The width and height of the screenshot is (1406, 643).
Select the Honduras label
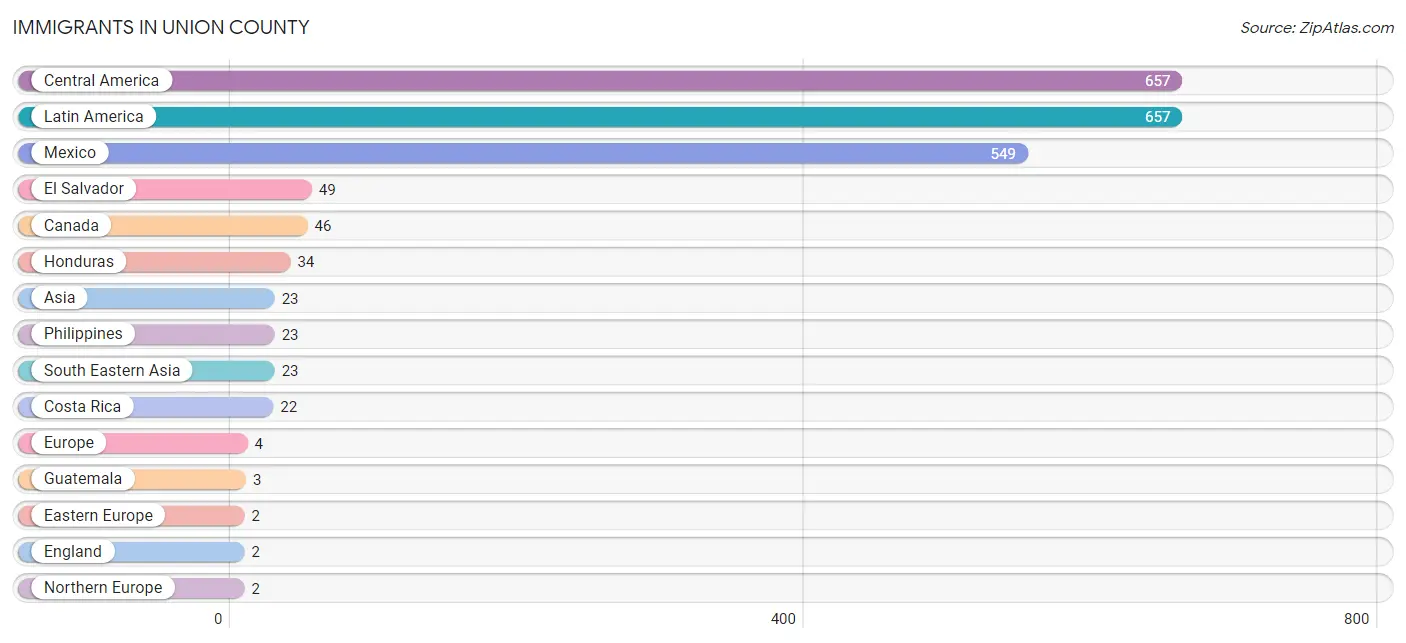pyautogui.click(x=79, y=262)
